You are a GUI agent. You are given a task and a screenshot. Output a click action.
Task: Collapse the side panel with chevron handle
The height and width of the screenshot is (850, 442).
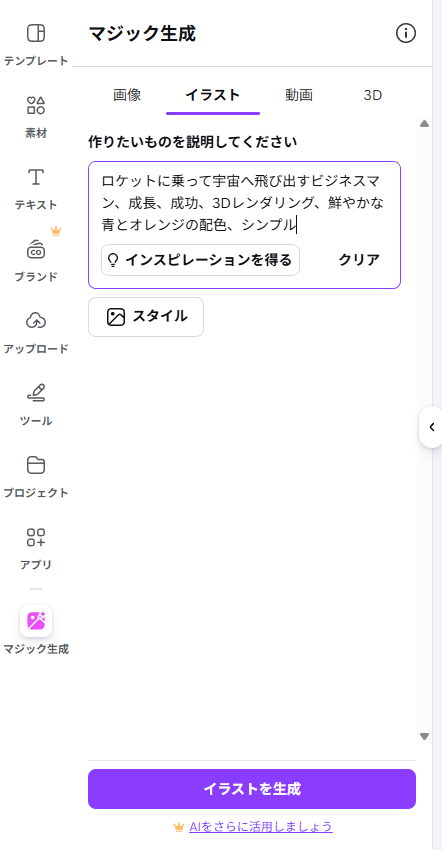pos(431,427)
